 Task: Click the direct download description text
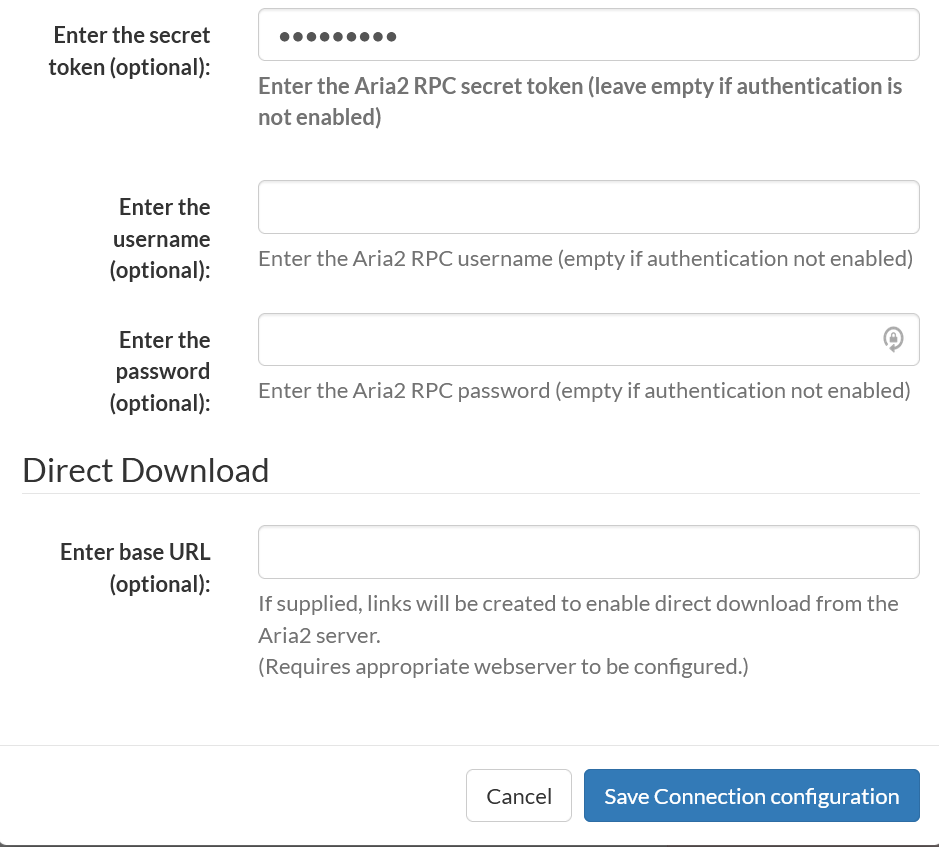coord(578,618)
